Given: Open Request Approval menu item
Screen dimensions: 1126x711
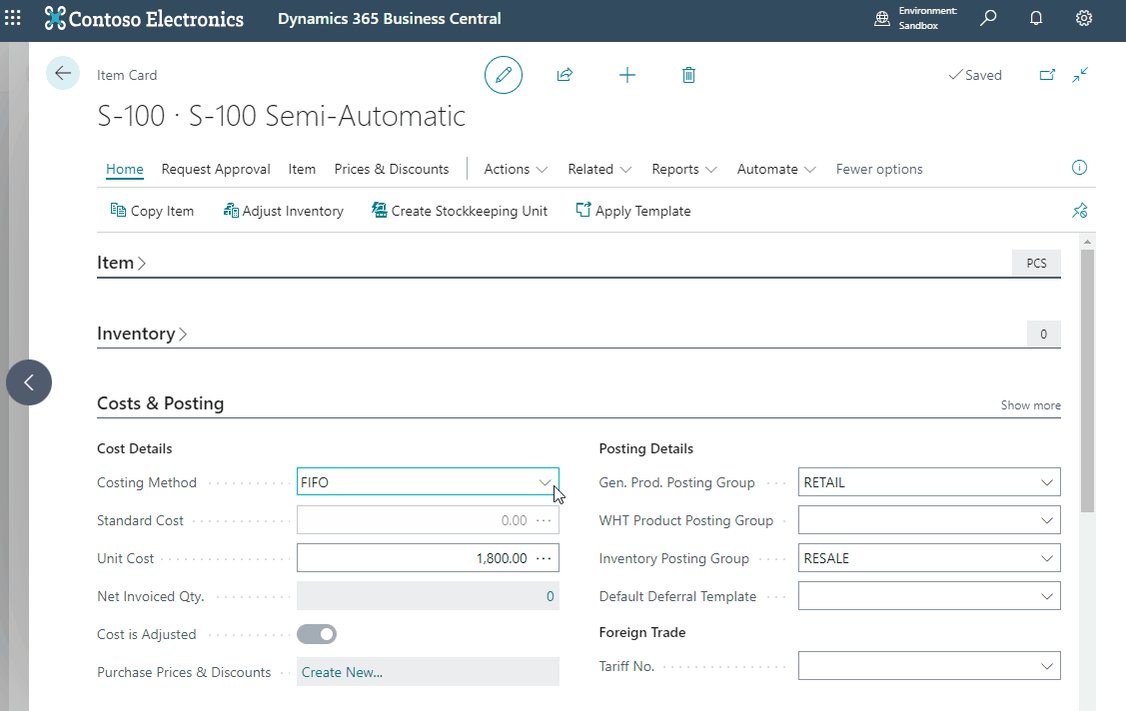Looking at the screenshot, I should (215, 169).
